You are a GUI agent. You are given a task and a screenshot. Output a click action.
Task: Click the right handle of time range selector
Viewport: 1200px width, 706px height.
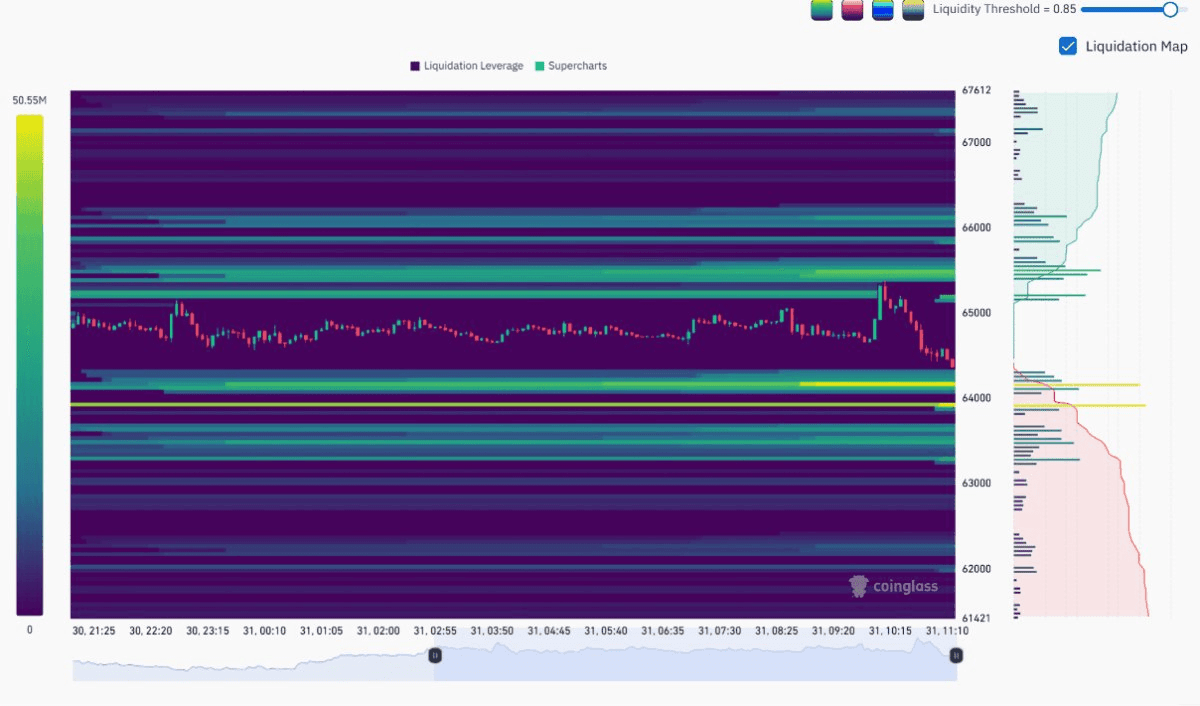click(x=956, y=655)
